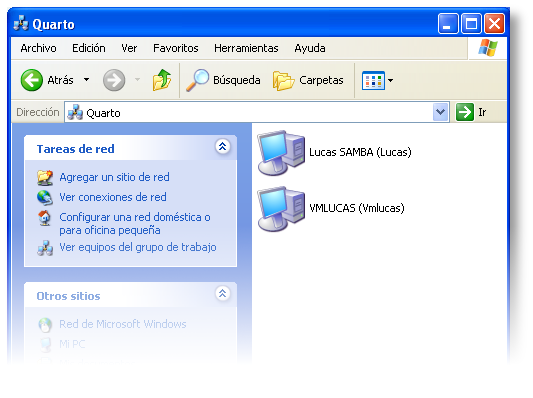Click the Carpetas toolbar label
Screen dimensions: 533x398
coord(321,80)
